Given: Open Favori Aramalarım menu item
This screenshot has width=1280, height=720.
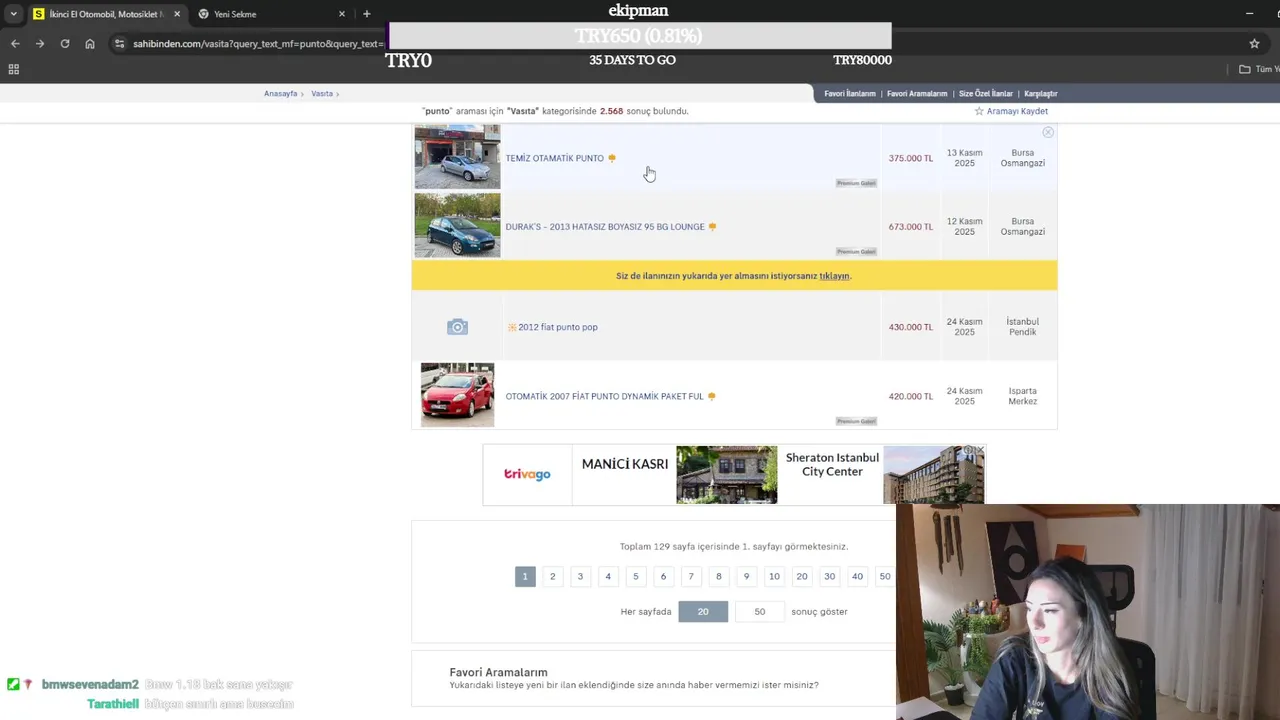Looking at the screenshot, I should pos(917,94).
